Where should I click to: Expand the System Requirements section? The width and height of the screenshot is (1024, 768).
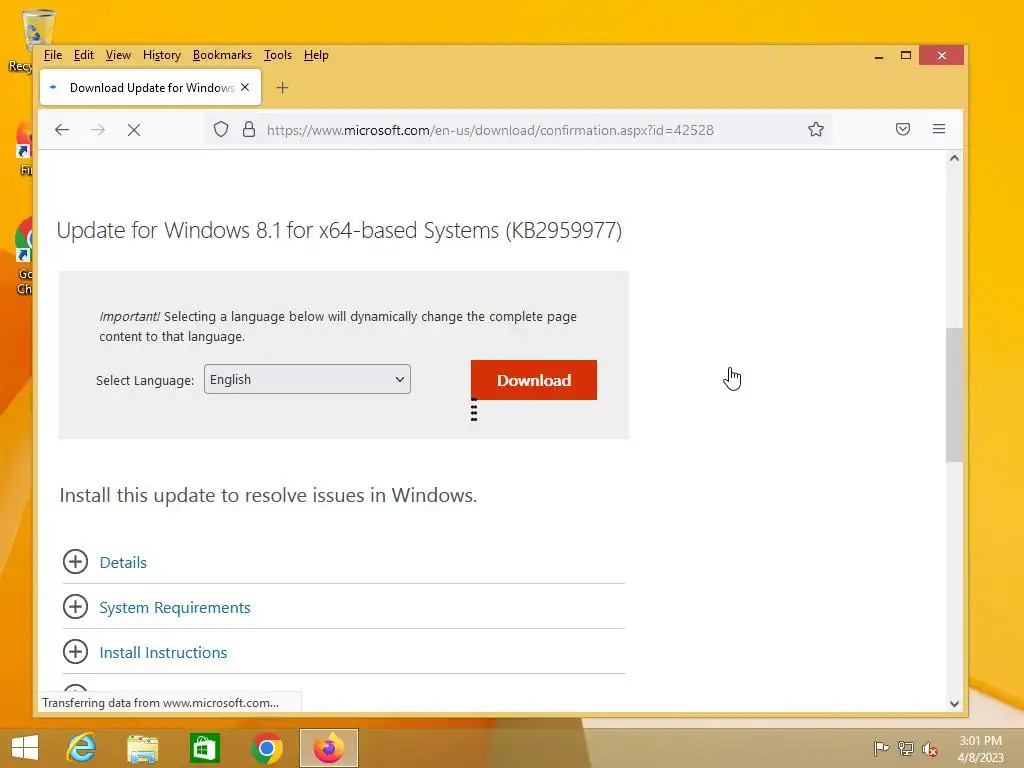pos(75,607)
